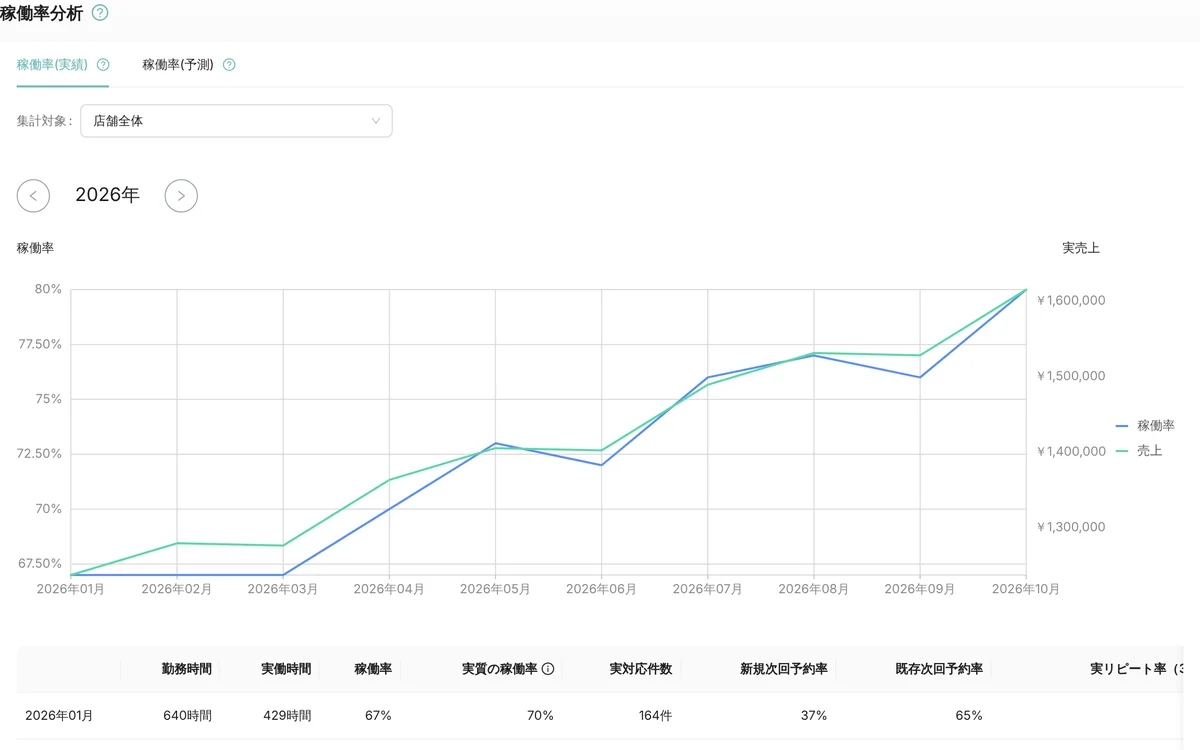Click the 実売上 axis title
Screen dimensions: 1200x750
tap(1081, 248)
